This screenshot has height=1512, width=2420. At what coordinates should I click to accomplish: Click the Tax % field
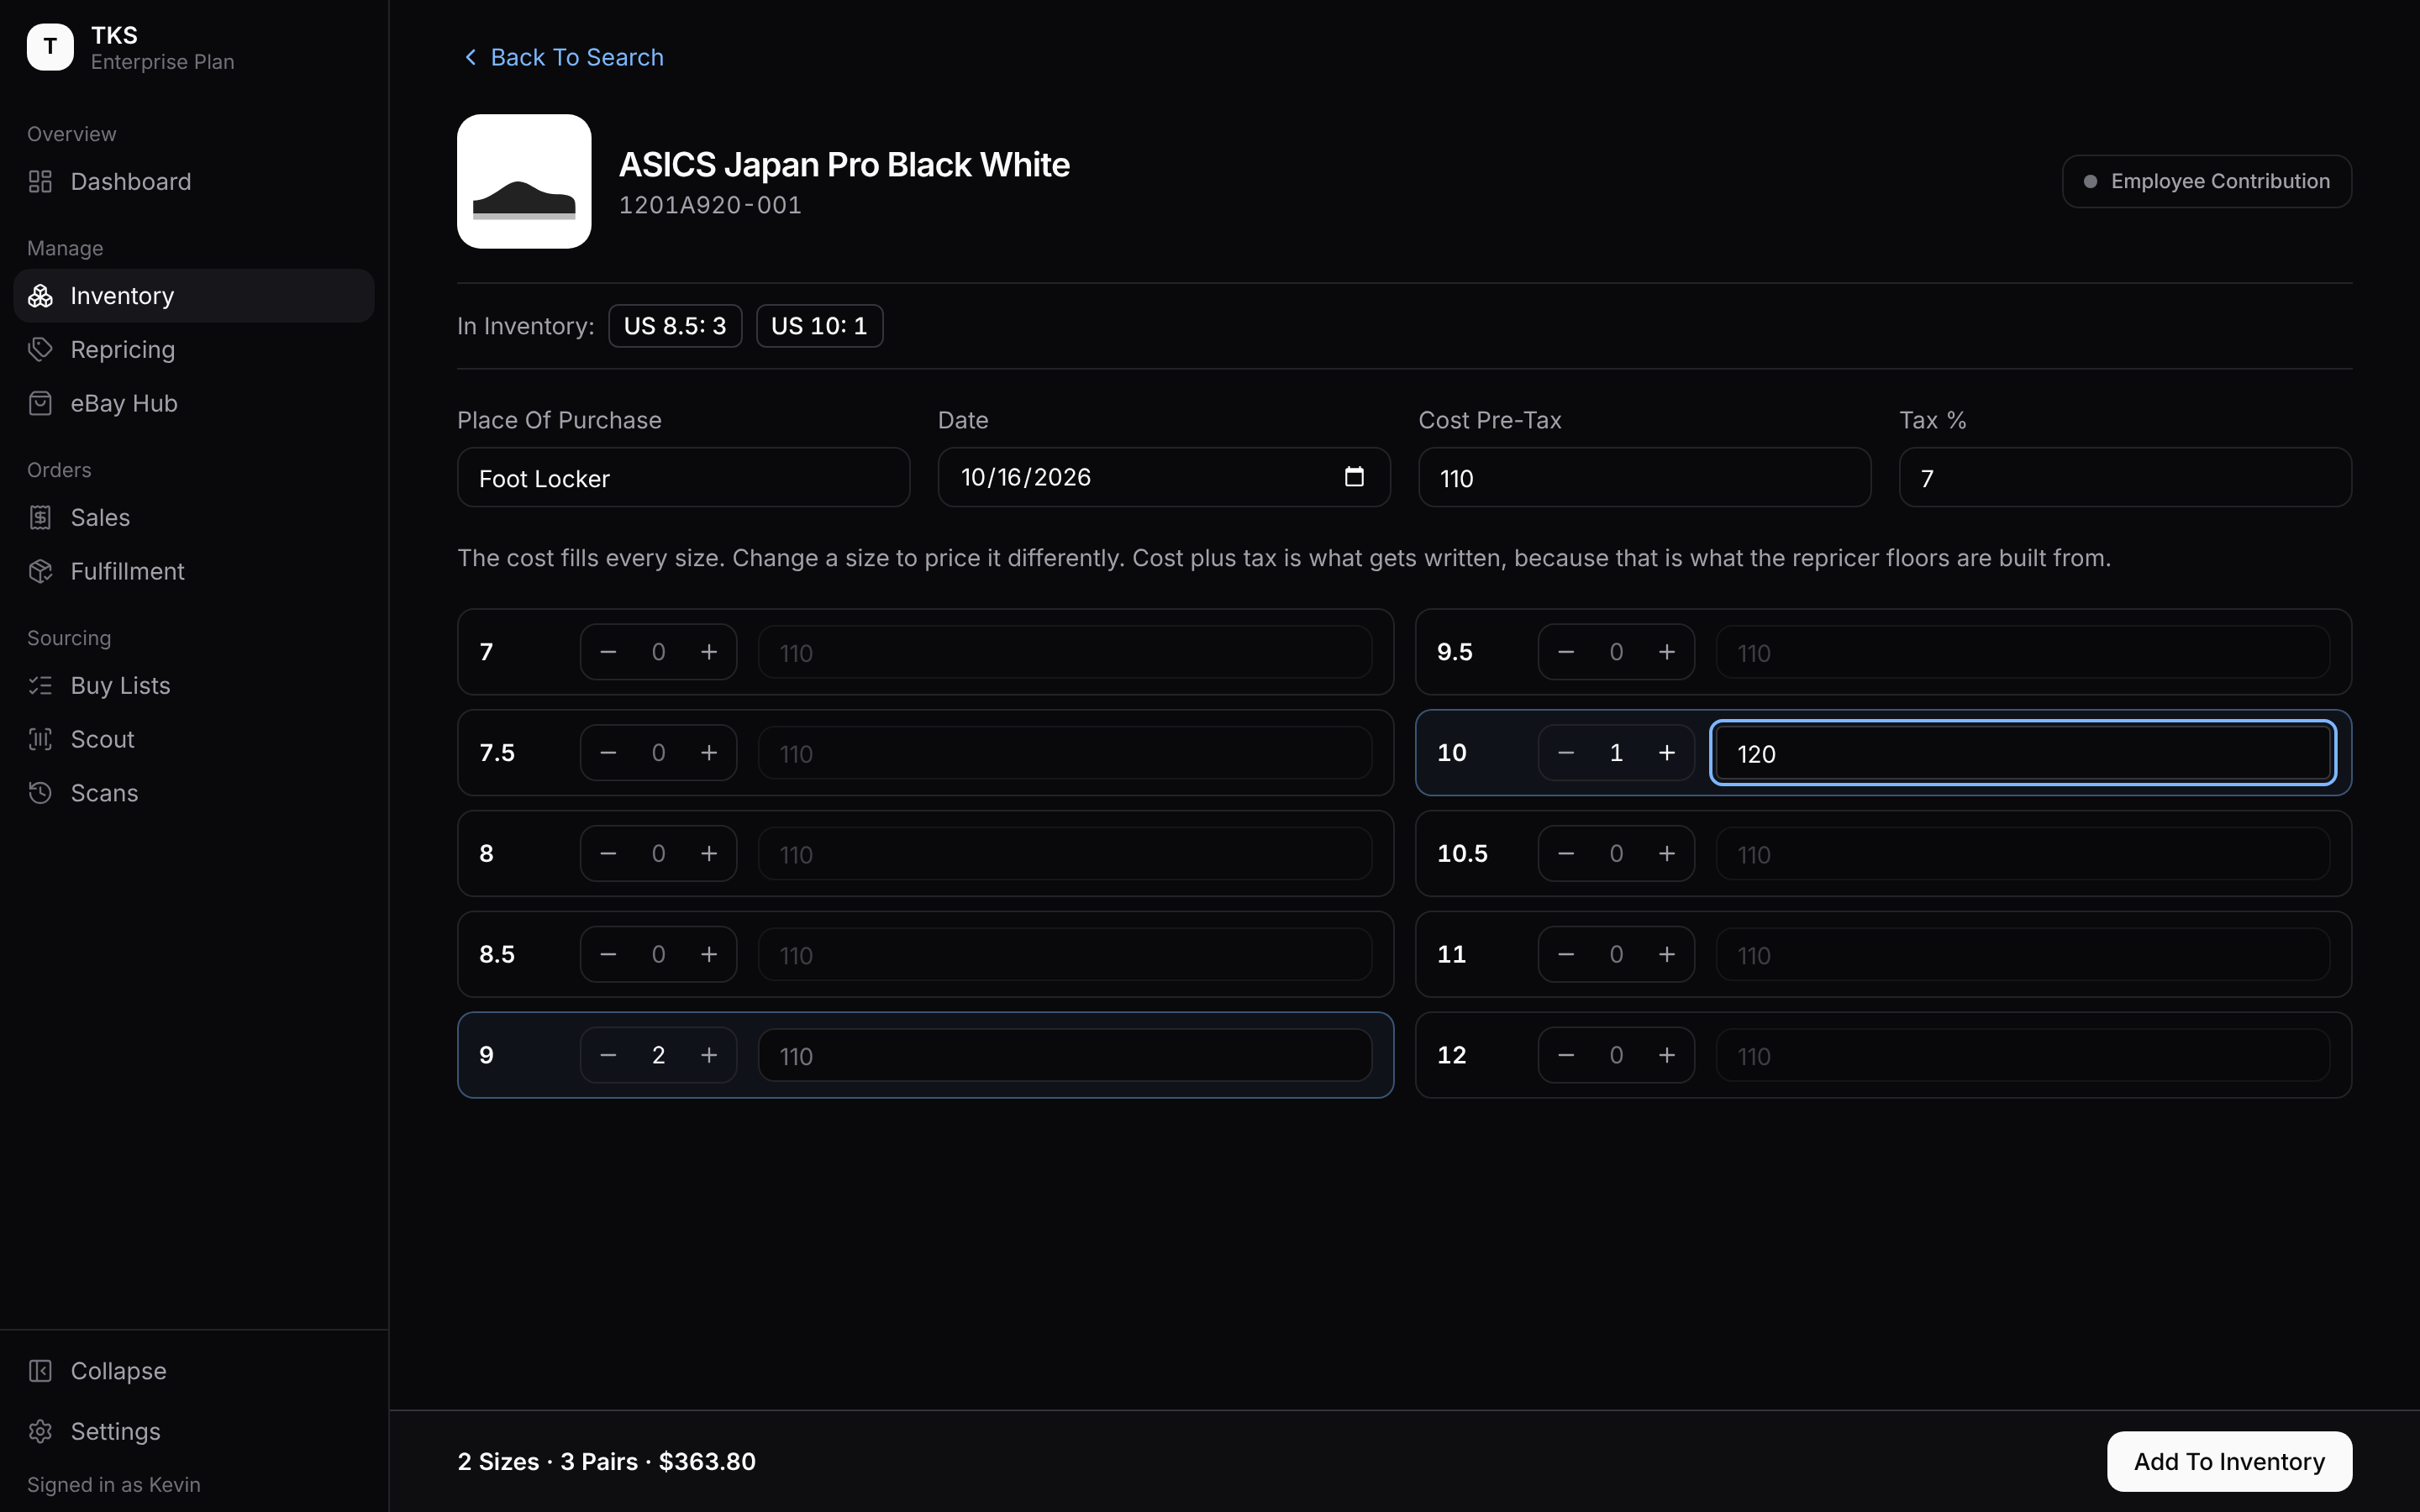2125,477
